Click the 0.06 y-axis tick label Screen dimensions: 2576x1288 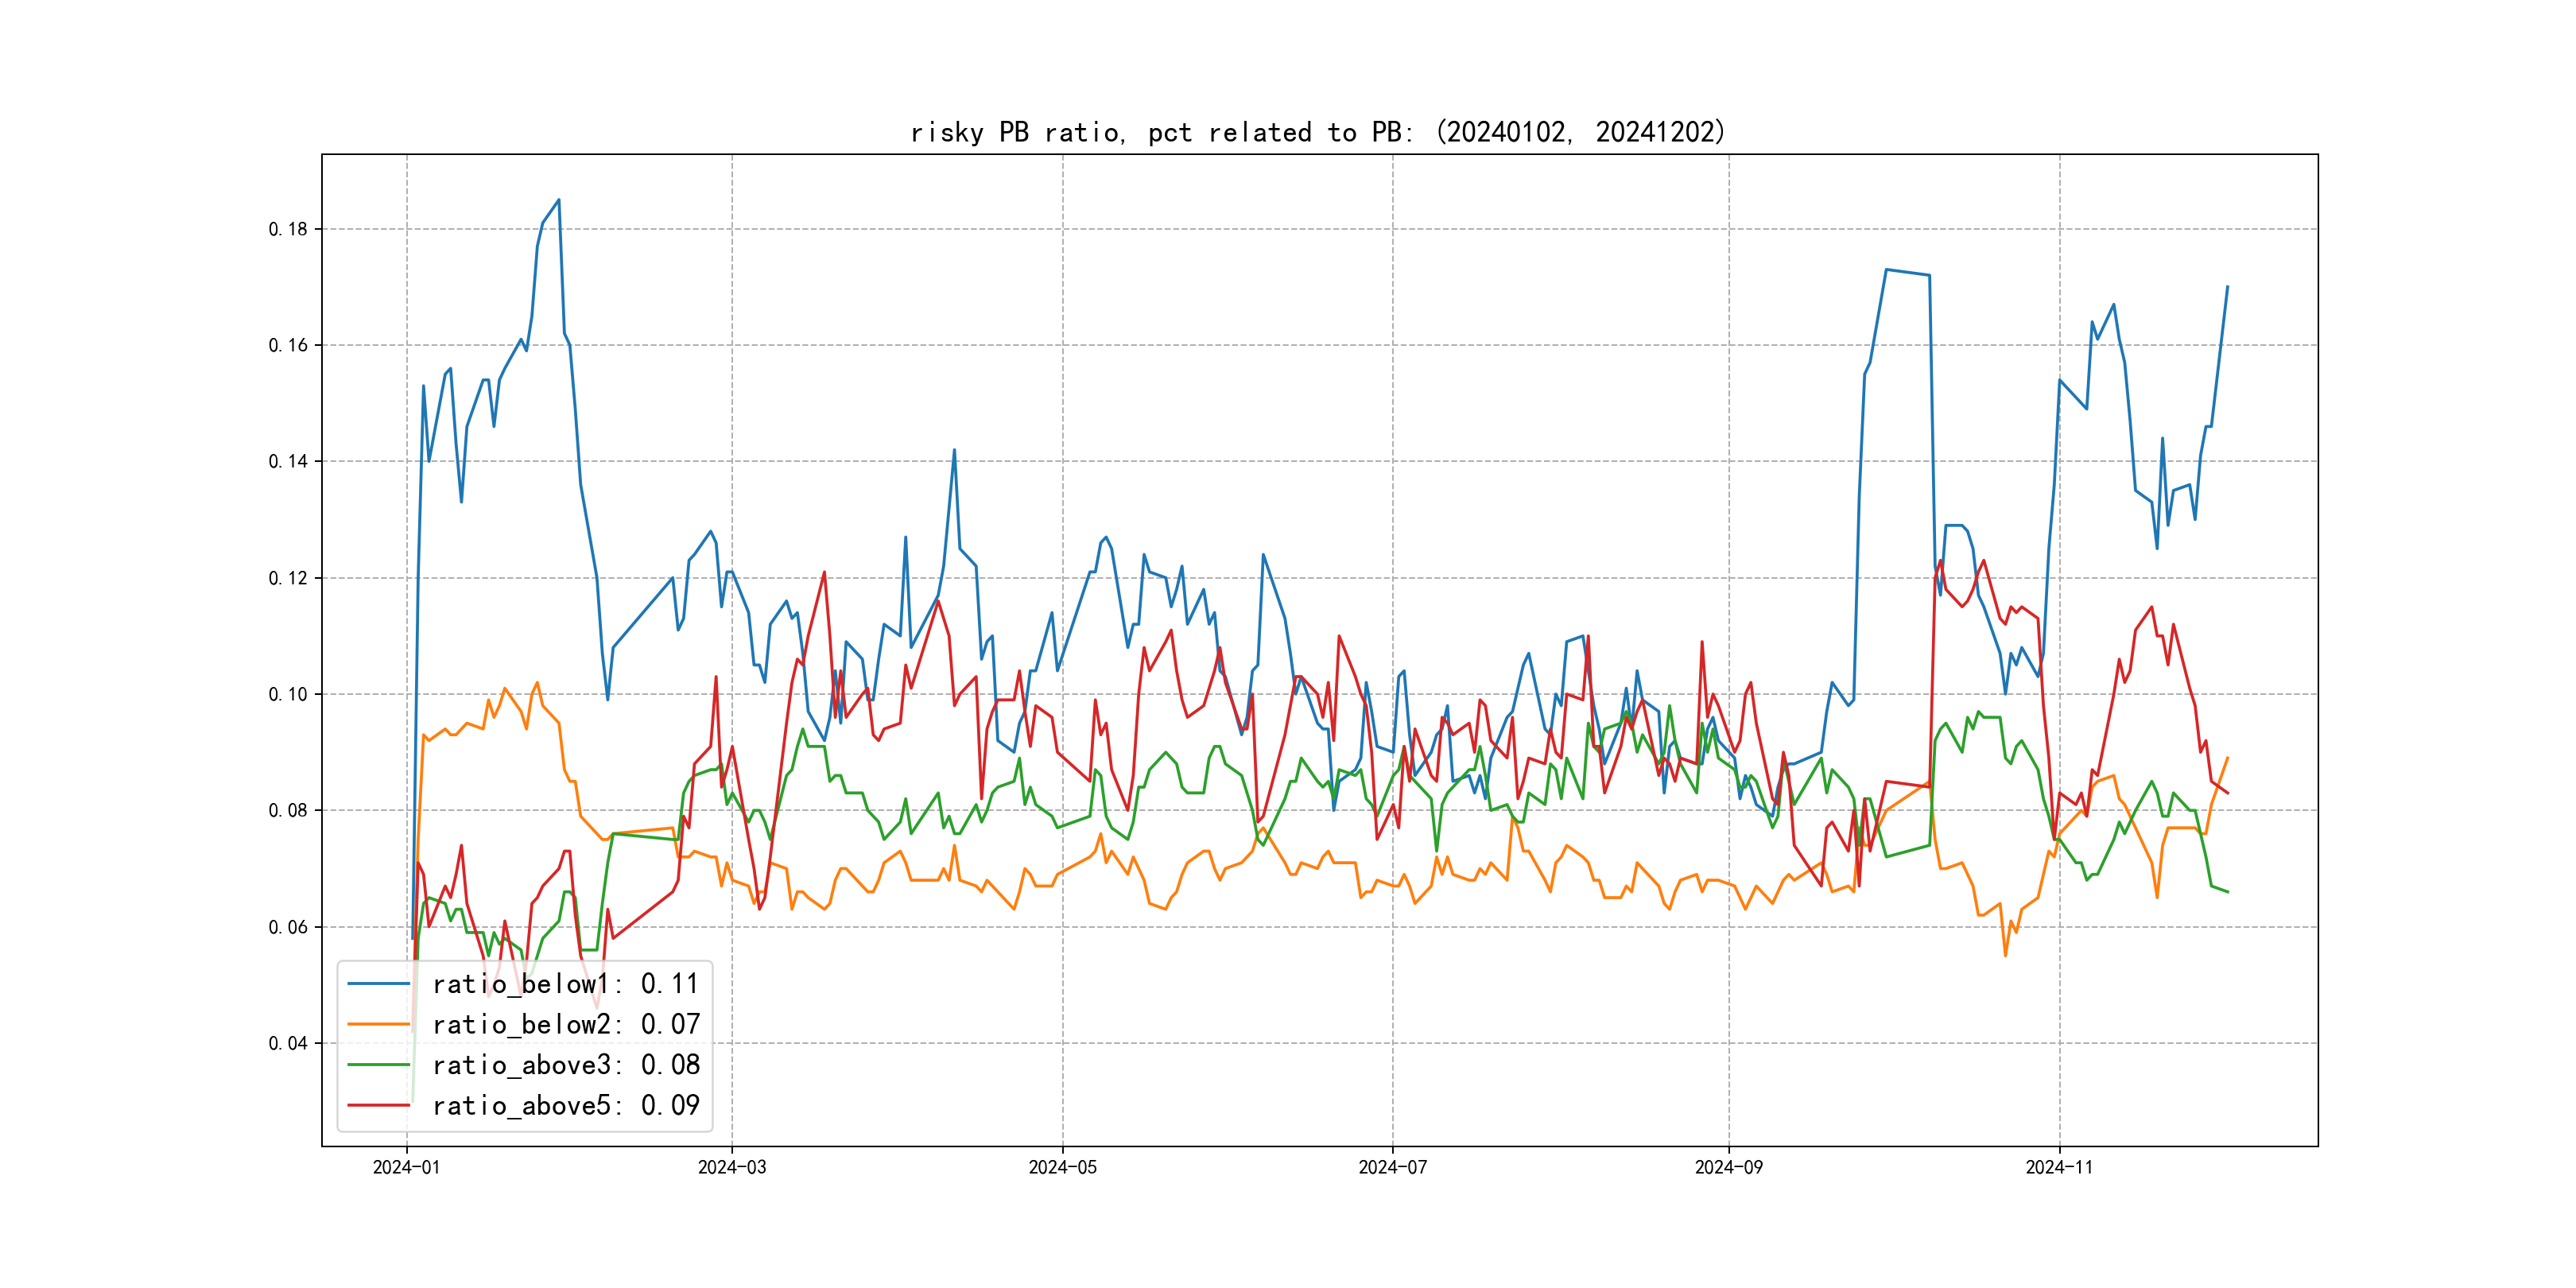point(288,927)
